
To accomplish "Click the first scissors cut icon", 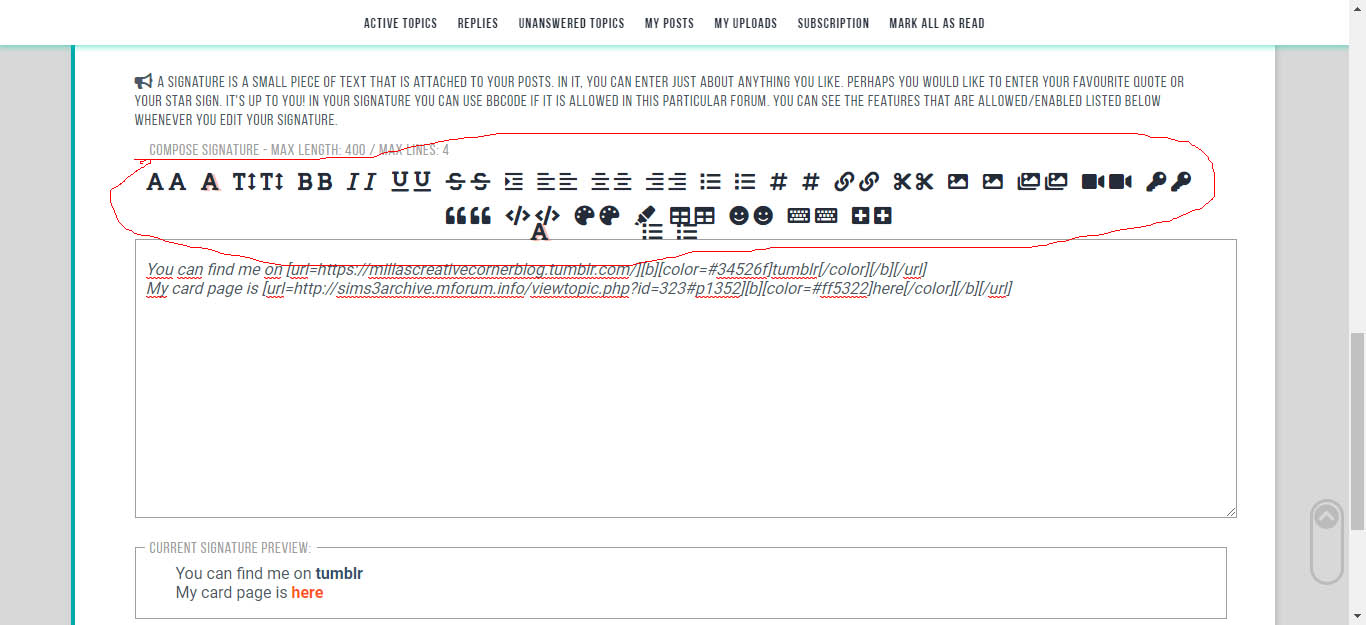I will click(902, 182).
